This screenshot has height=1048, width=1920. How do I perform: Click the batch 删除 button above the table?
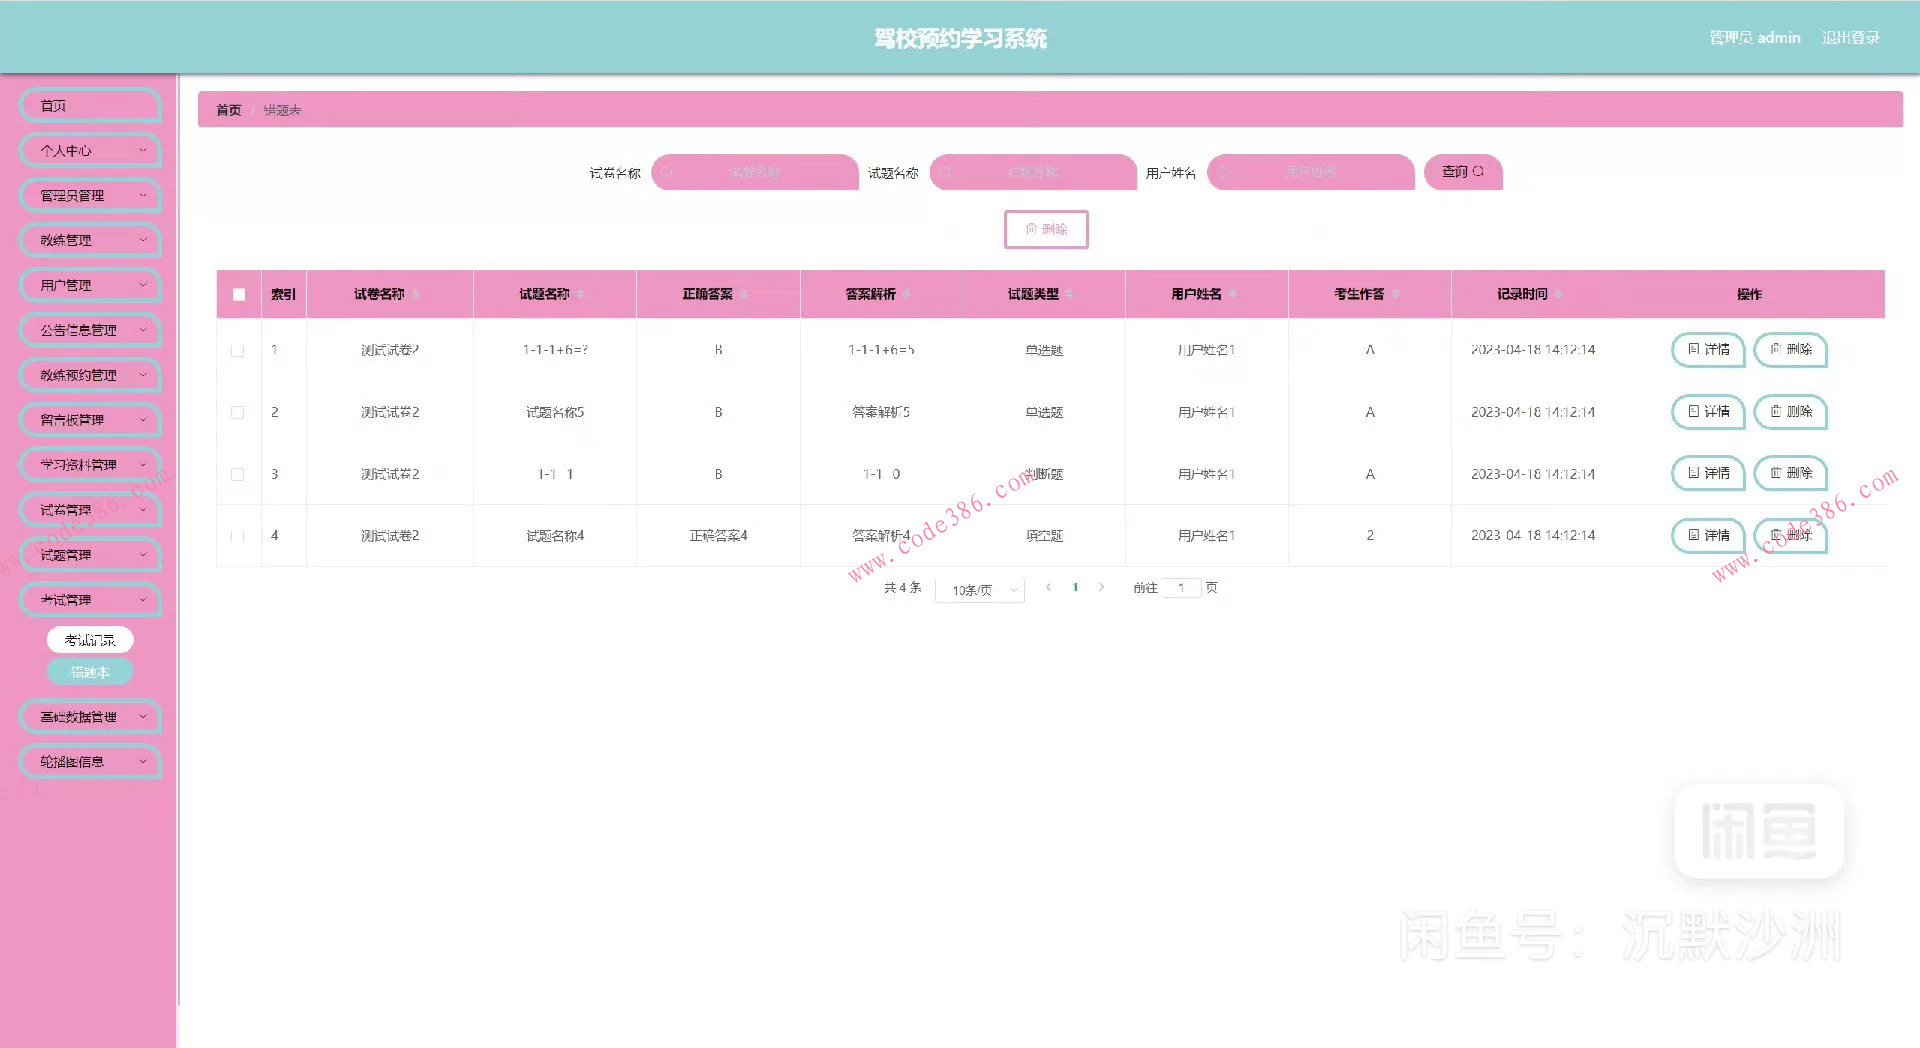coord(1046,229)
